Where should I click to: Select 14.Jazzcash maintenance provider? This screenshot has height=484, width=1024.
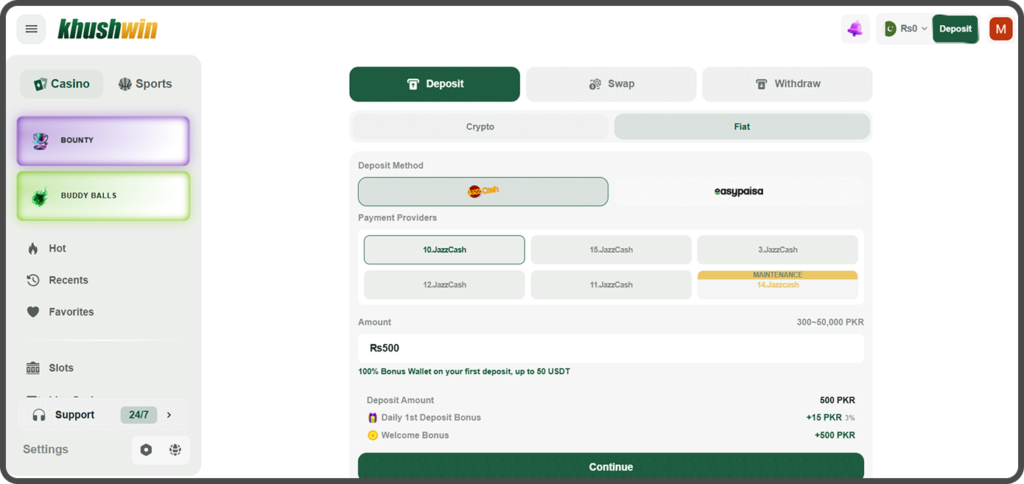[x=778, y=285]
